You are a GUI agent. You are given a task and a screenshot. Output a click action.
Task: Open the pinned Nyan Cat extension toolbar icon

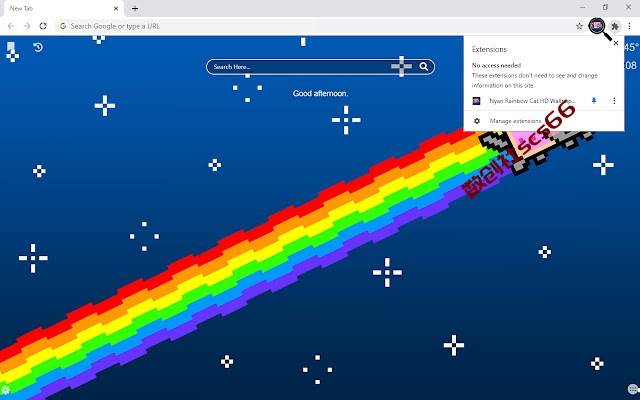click(597, 26)
